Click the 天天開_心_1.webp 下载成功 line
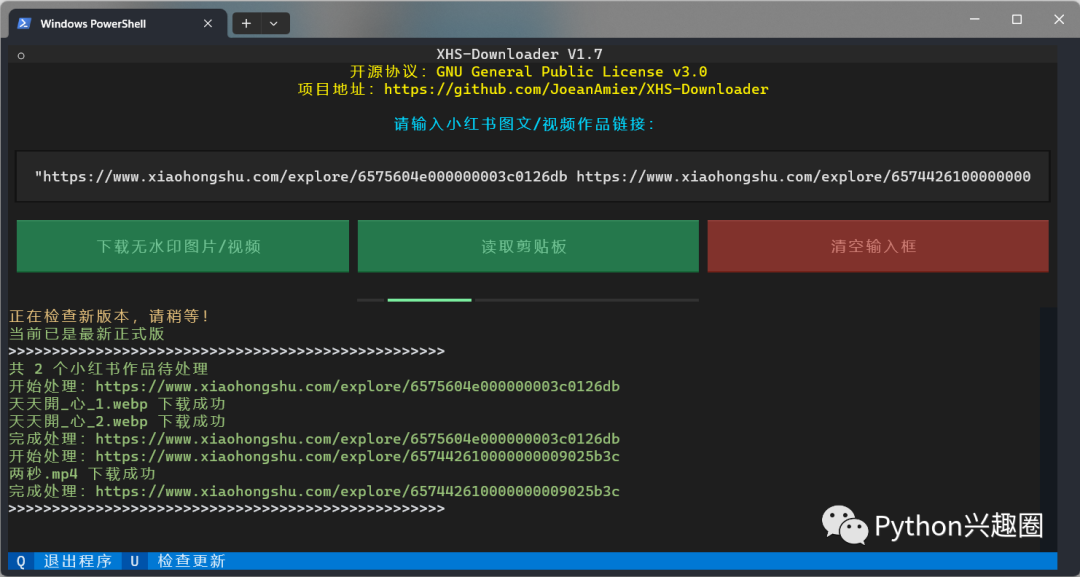Image resolution: width=1080 pixels, height=577 pixels. coord(117,404)
